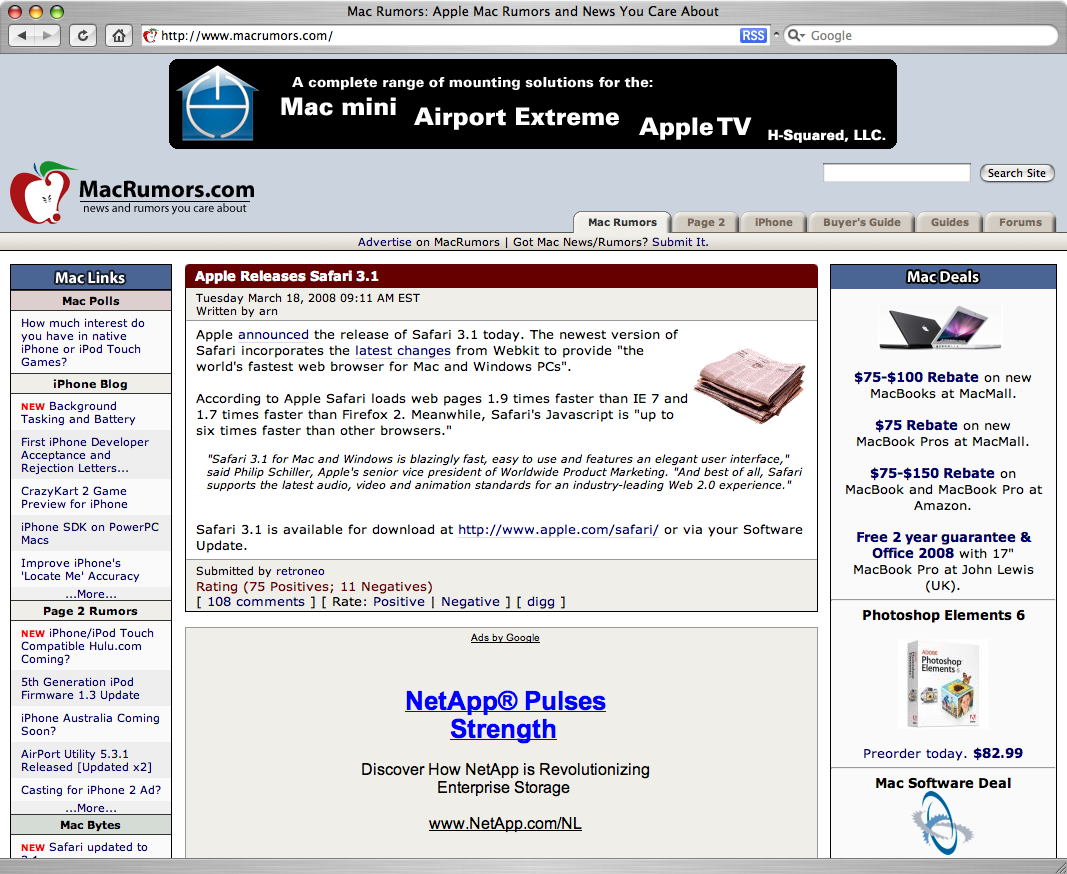Click the Page 2 Rumors section header
1067x874 pixels.
(91, 611)
